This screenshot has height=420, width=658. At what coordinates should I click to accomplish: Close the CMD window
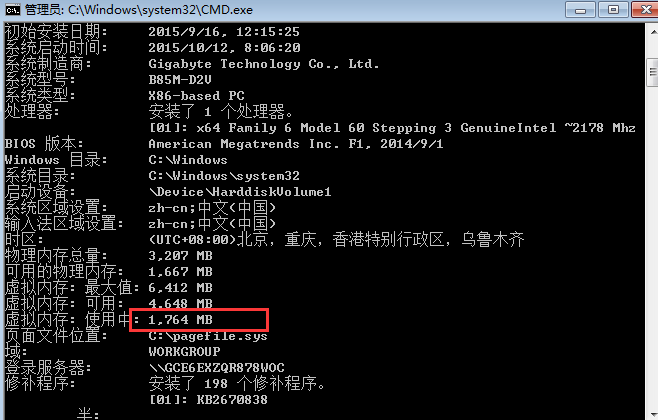pos(645,10)
